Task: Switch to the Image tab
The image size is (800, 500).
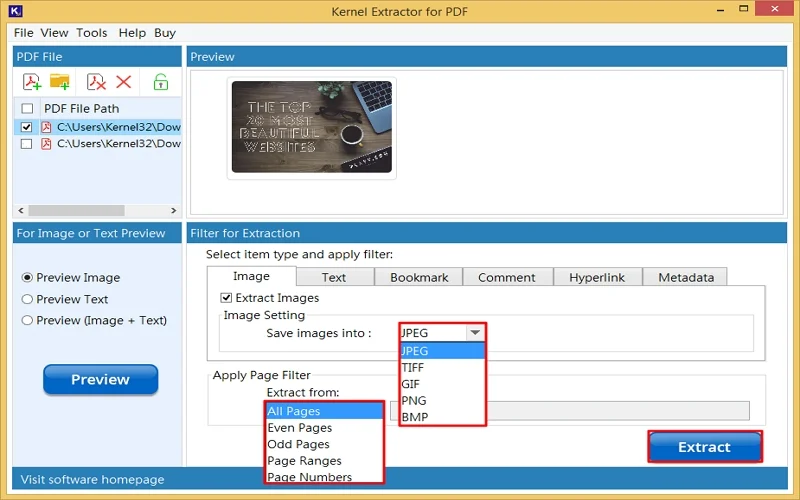Action: pos(252,276)
